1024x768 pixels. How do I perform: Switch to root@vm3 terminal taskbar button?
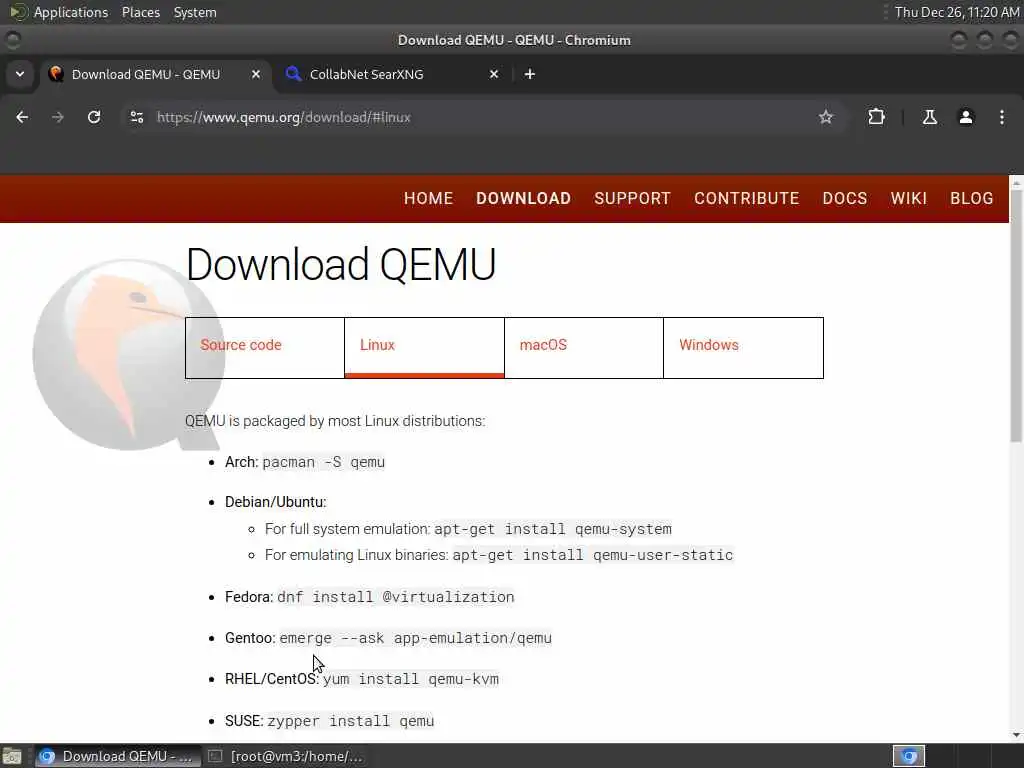pos(285,756)
